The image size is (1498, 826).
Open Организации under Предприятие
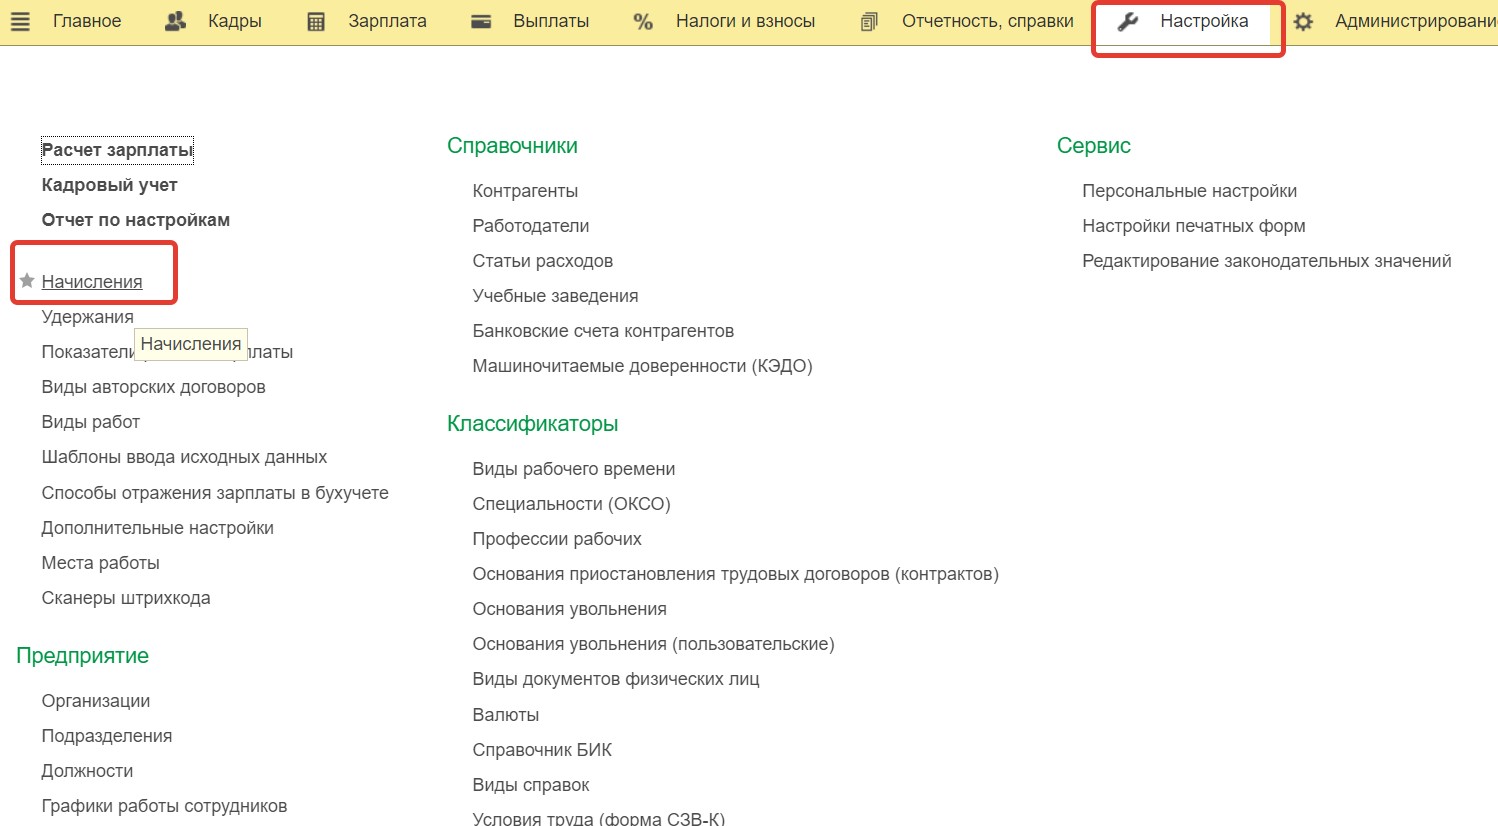(x=96, y=701)
